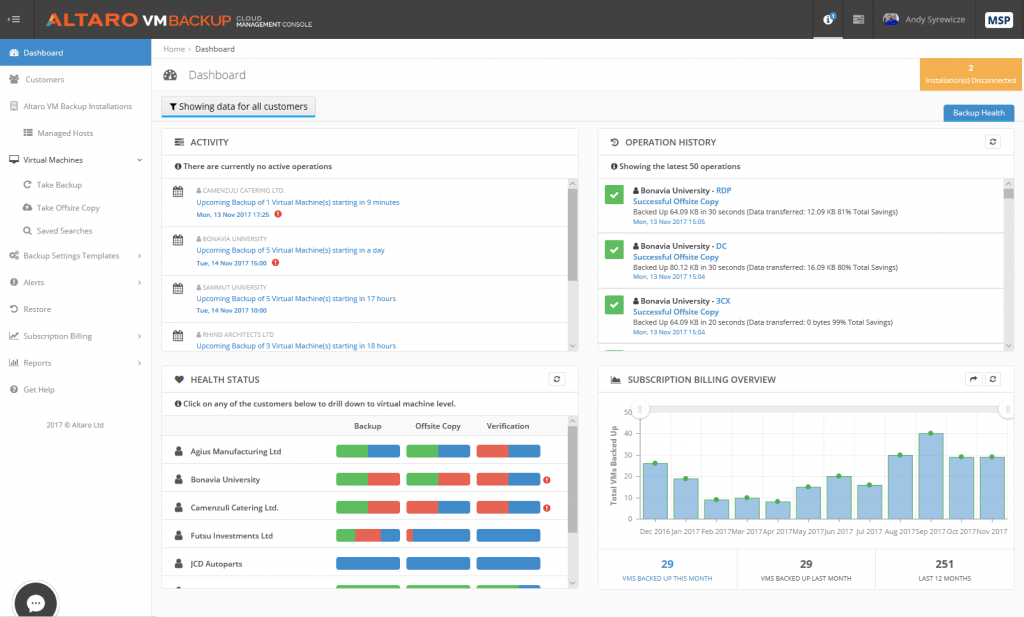Click the user icon beside JCD Autoparts

[x=178, y=563]
